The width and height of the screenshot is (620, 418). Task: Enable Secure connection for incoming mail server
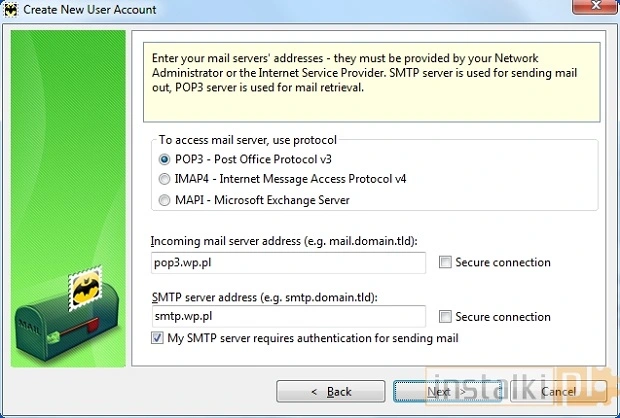[445, 263]
